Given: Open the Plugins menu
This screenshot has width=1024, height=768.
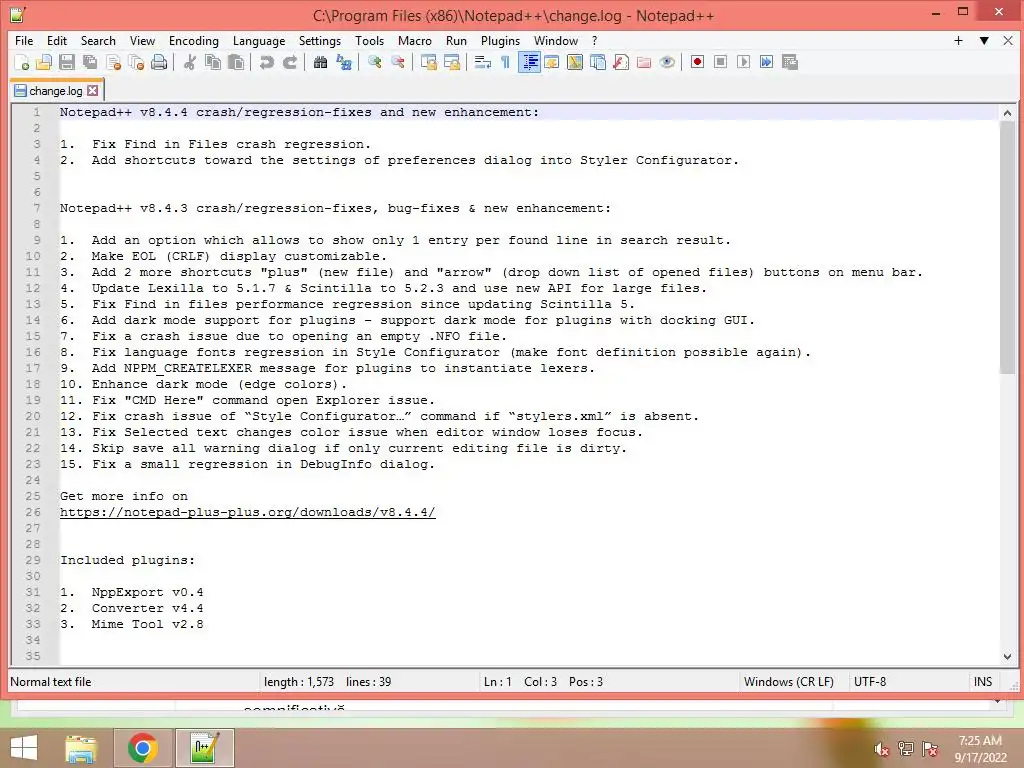Looking at the screenshot, I should [500, 40].
